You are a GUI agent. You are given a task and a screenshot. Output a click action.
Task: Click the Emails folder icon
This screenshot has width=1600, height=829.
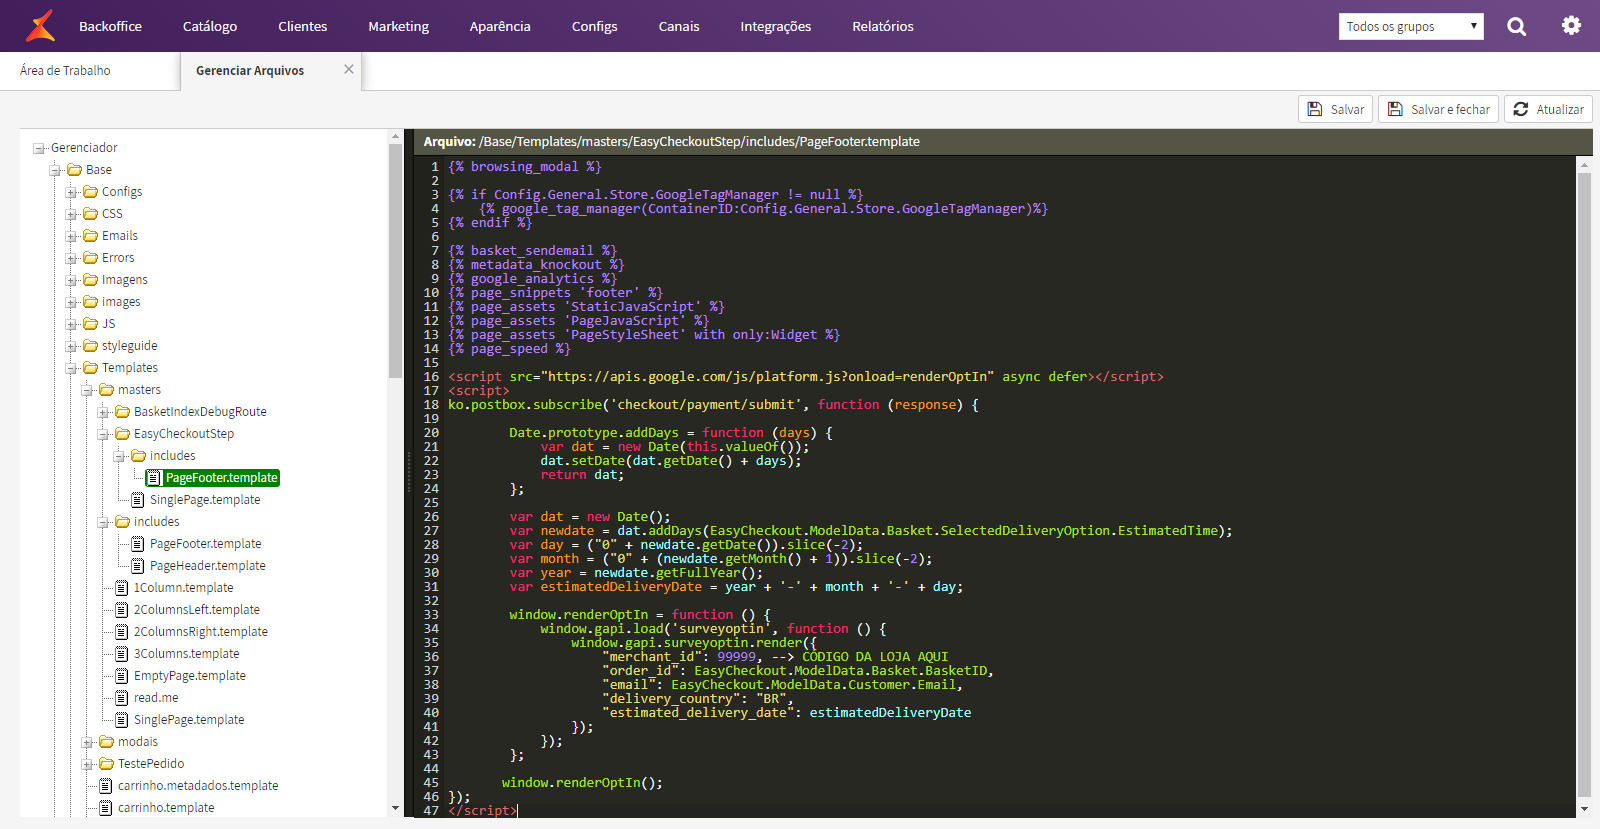coord(90,236)
